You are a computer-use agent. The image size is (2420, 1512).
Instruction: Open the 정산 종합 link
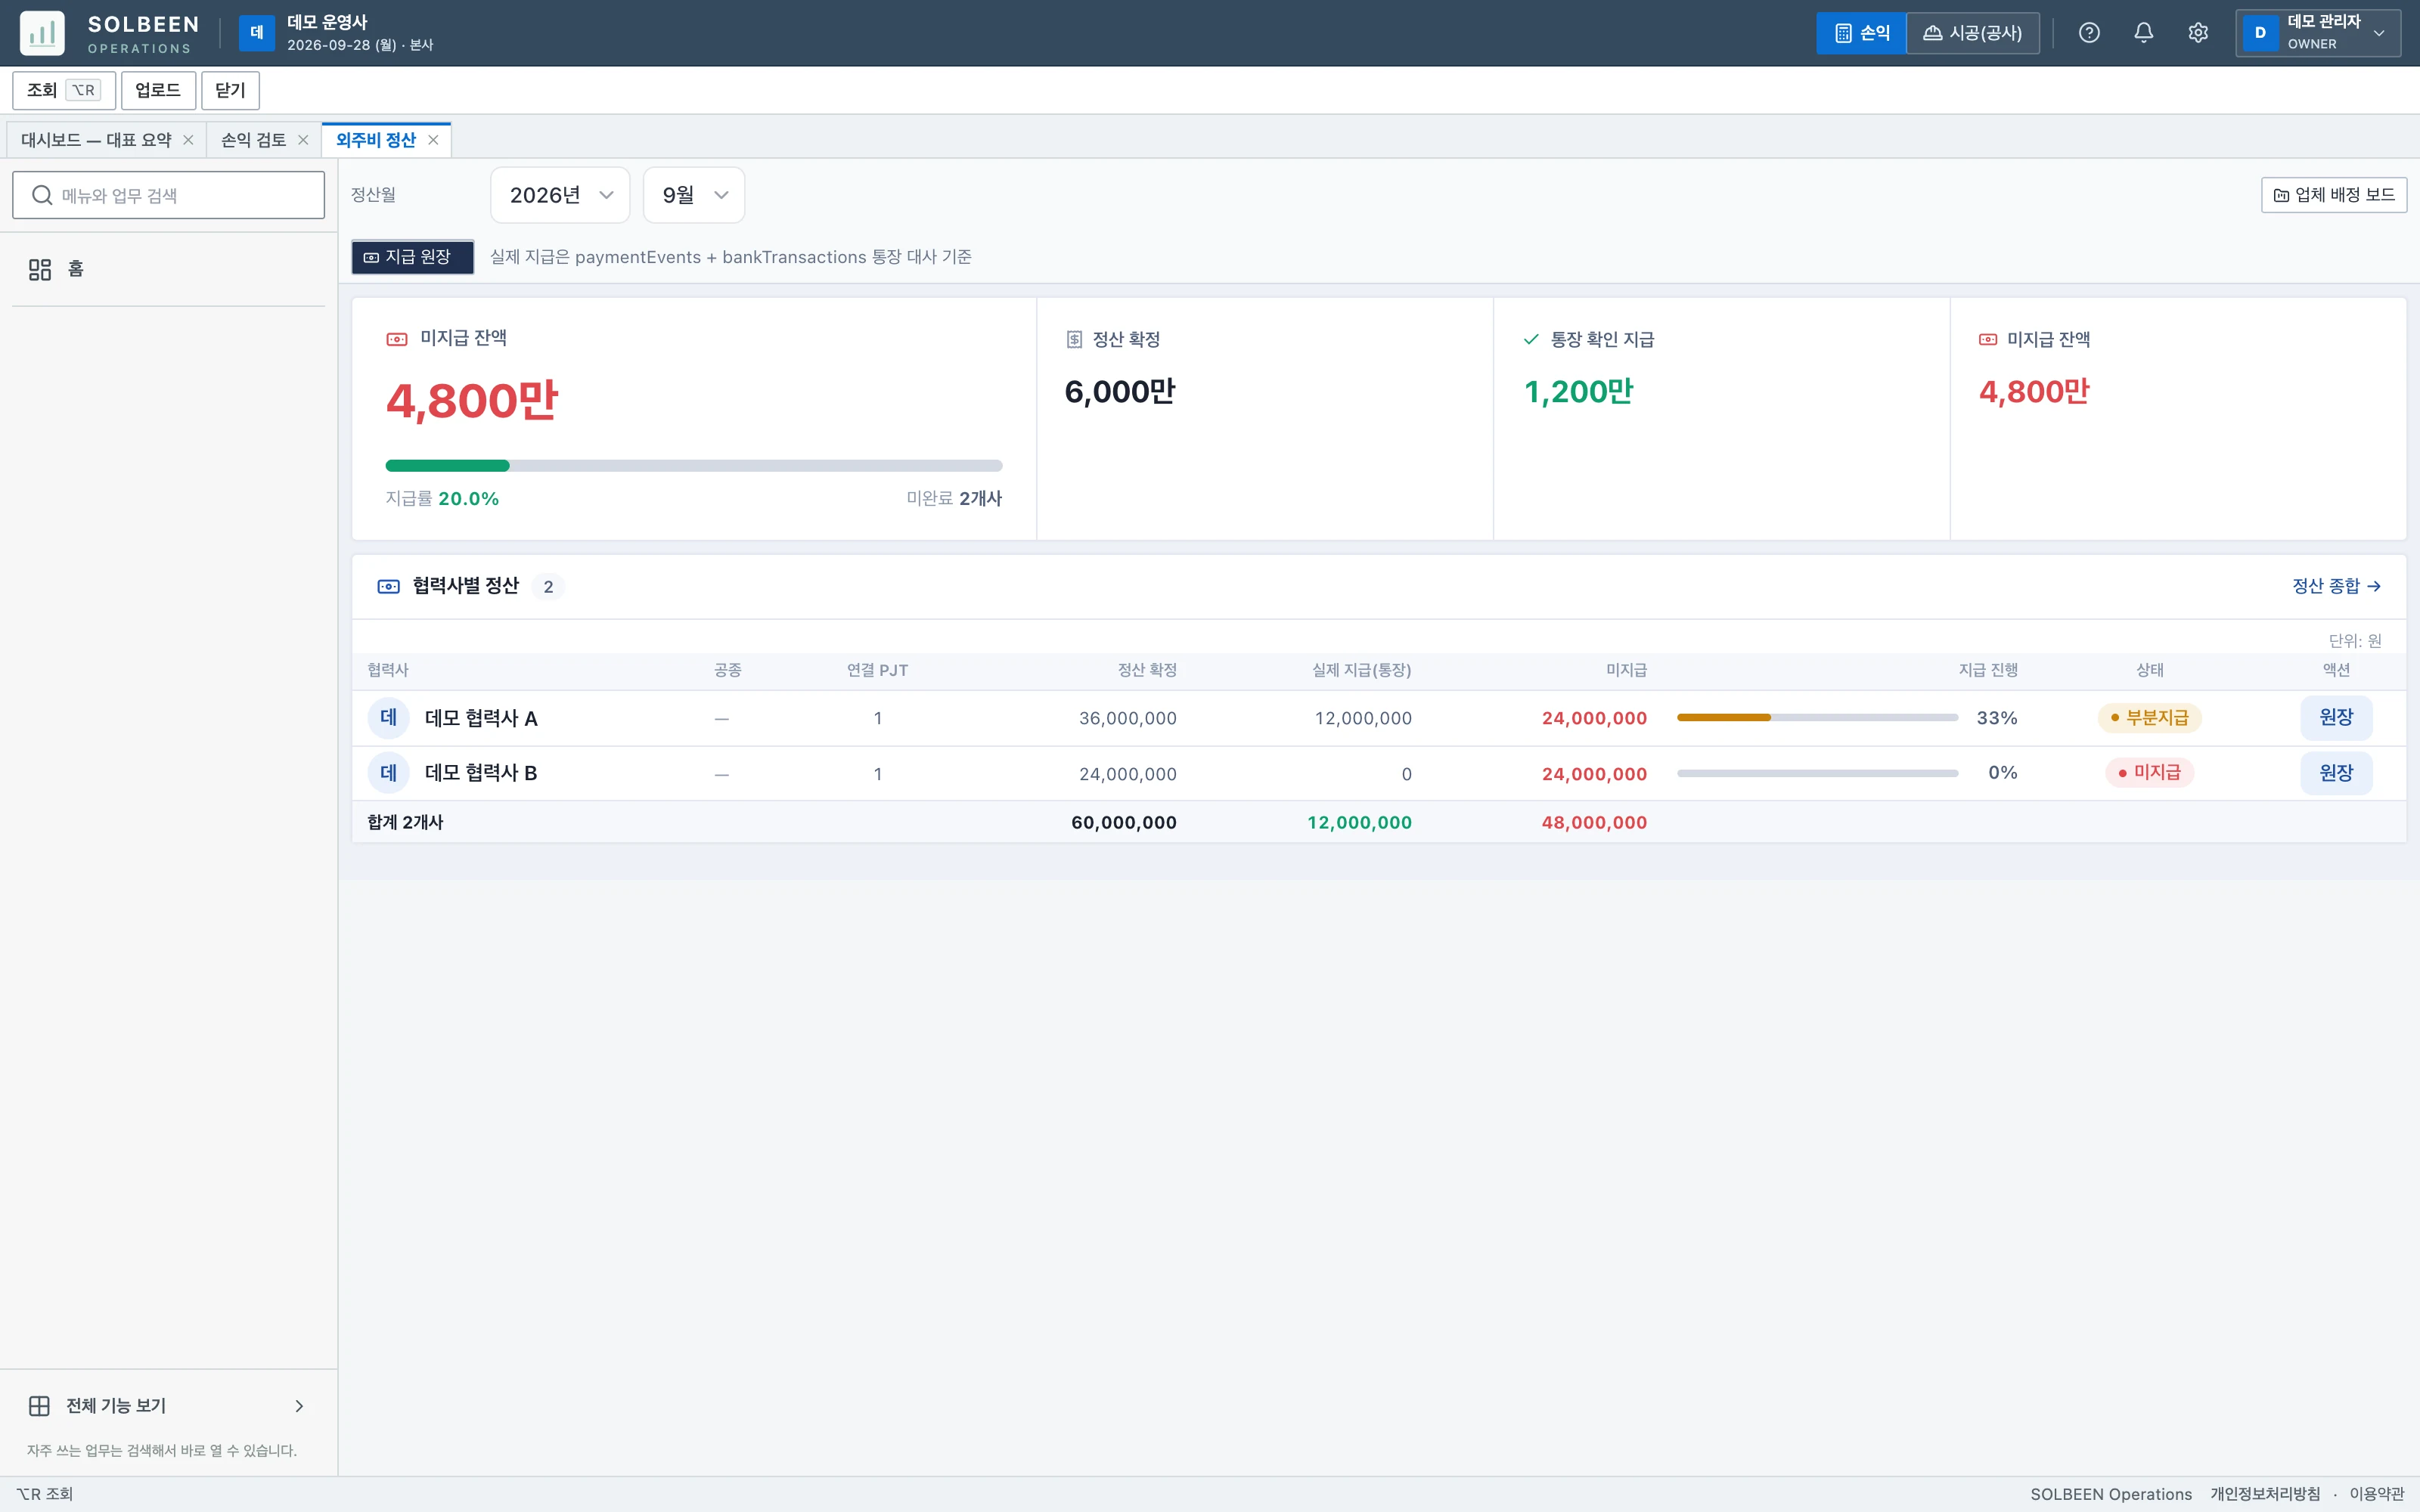2336,586
